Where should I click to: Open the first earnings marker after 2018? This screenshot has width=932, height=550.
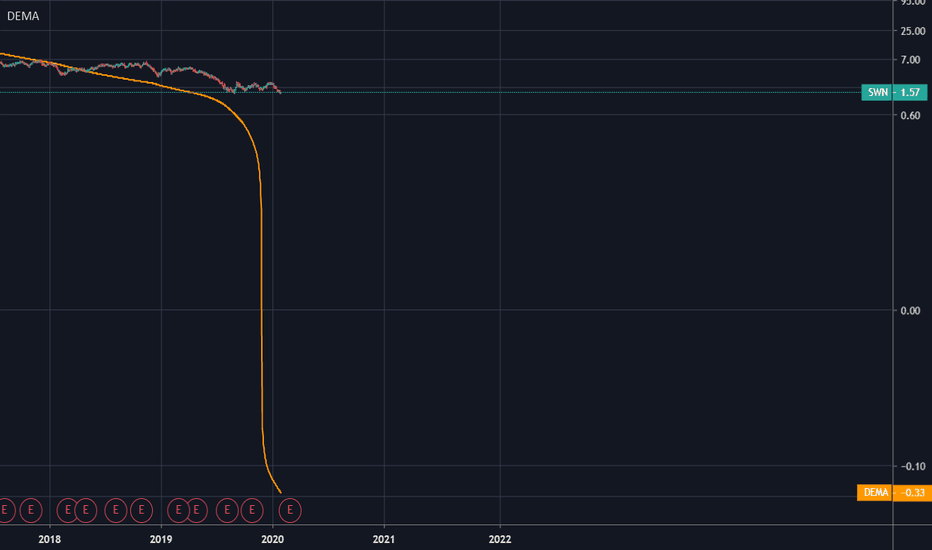68,510
